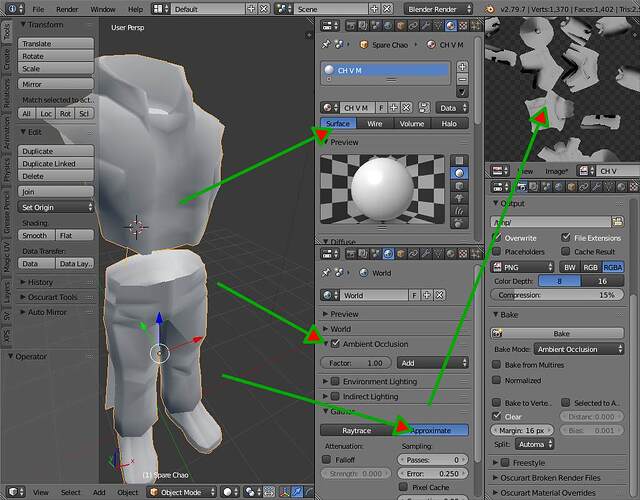
Task: Select World globe tab in World properties header
Action: [x=388, y=254]
